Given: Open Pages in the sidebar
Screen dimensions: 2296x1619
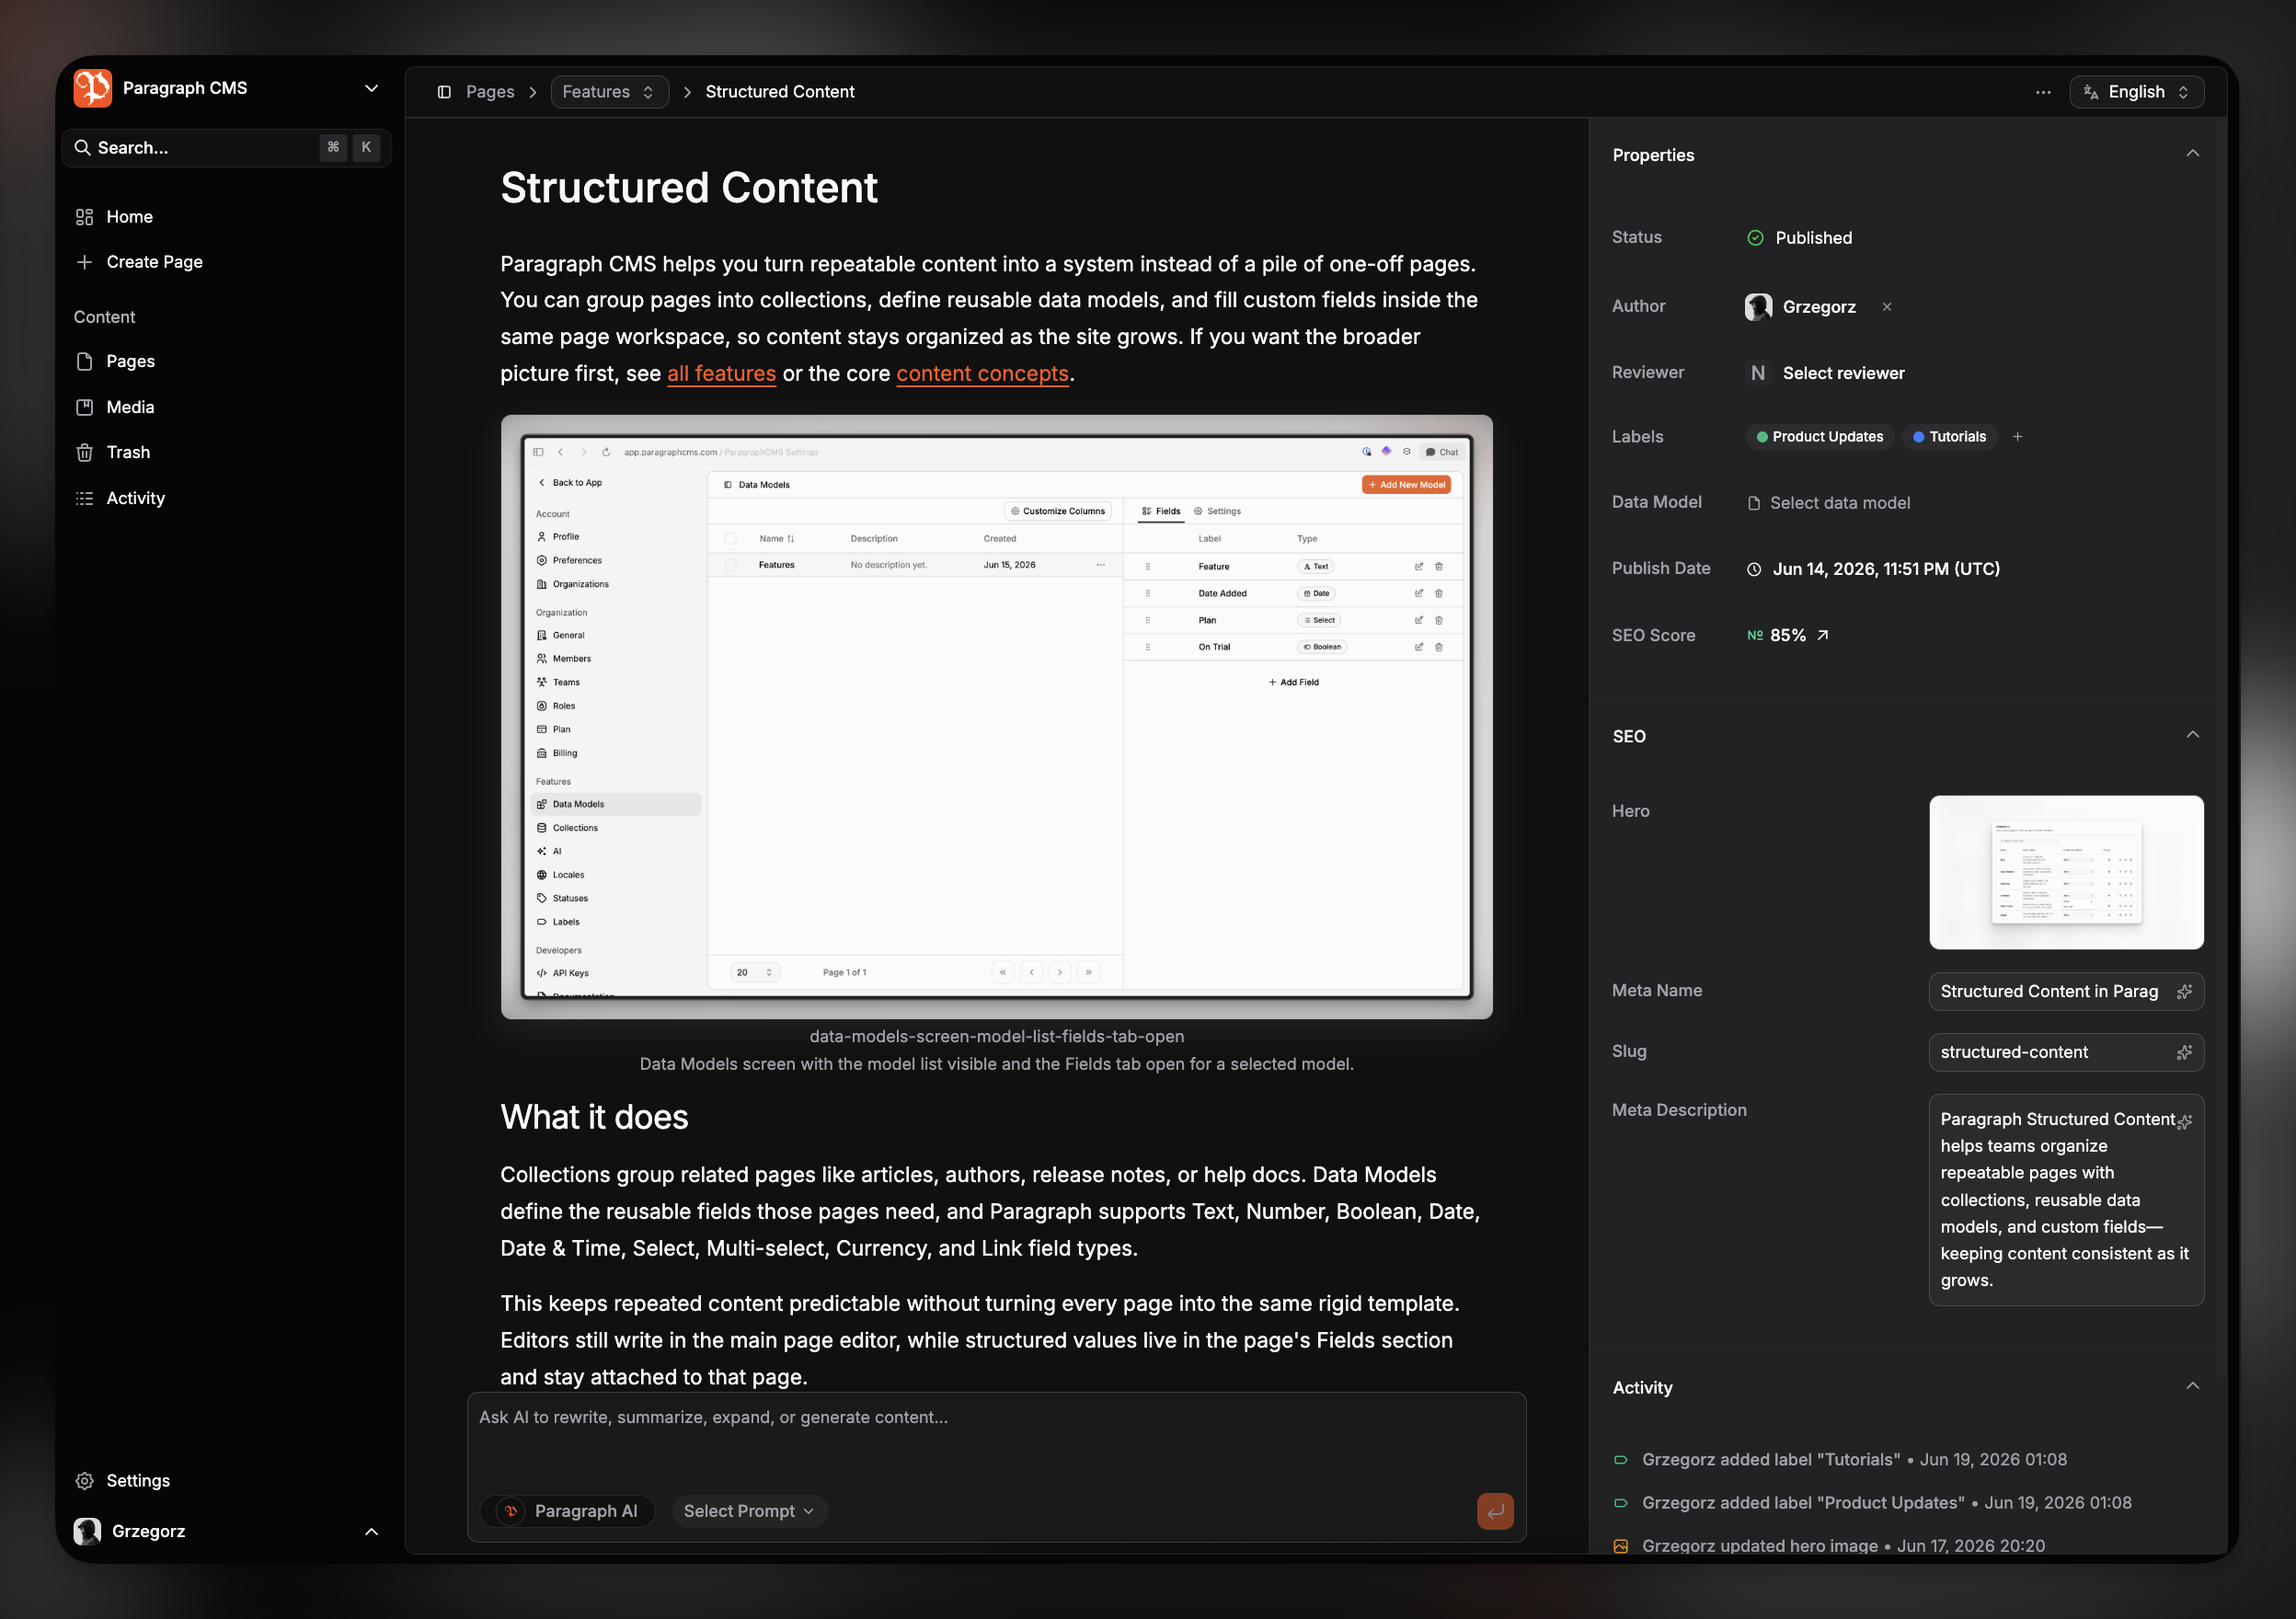Looking at the screenshot, I should click(130, 361).
